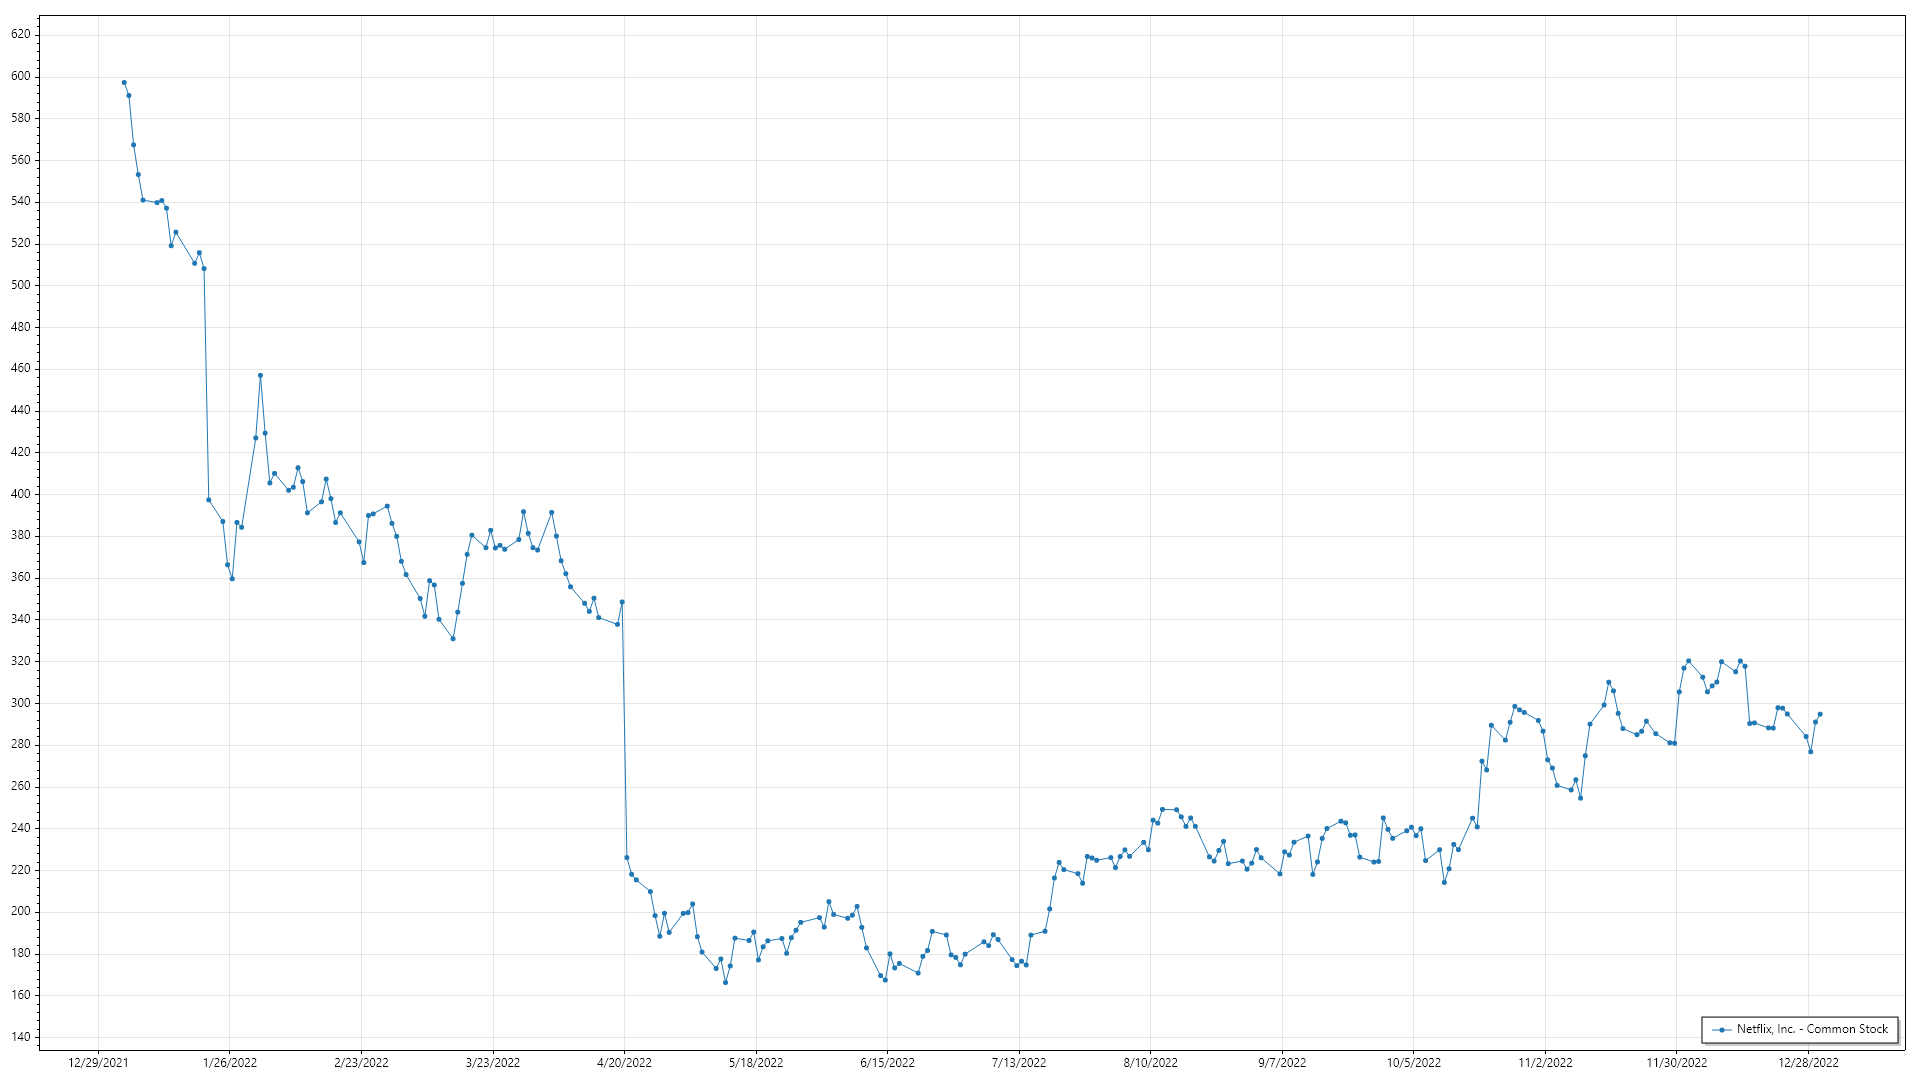Select the 300 y-axis label
The height and width of the screenshot is (1080, 1920).
21,703
